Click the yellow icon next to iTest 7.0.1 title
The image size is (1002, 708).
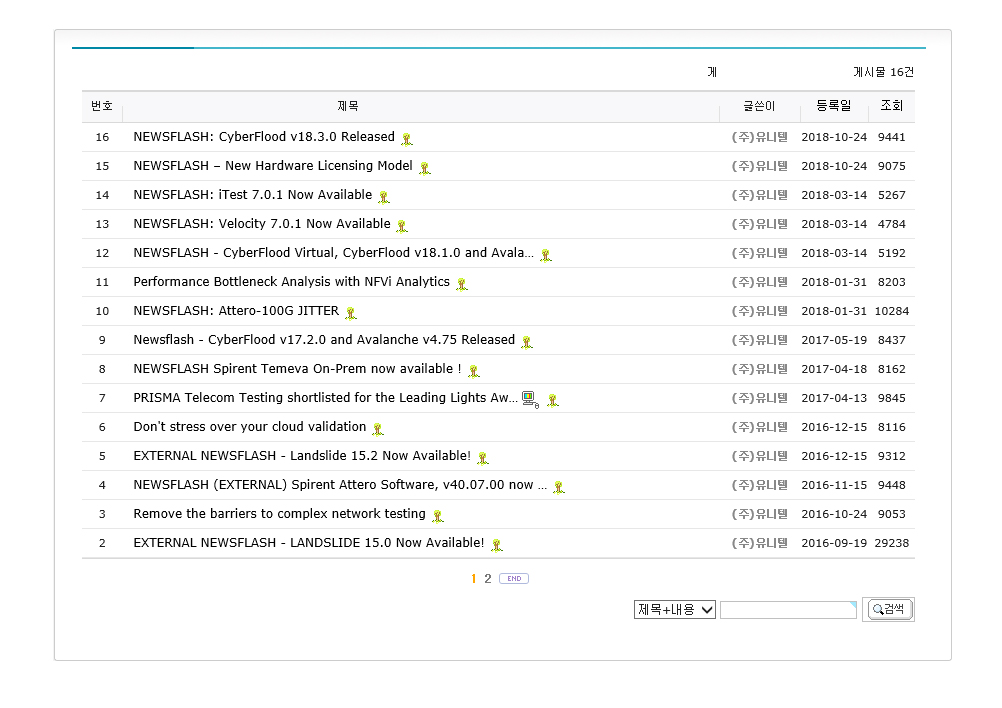click(383, 197)
